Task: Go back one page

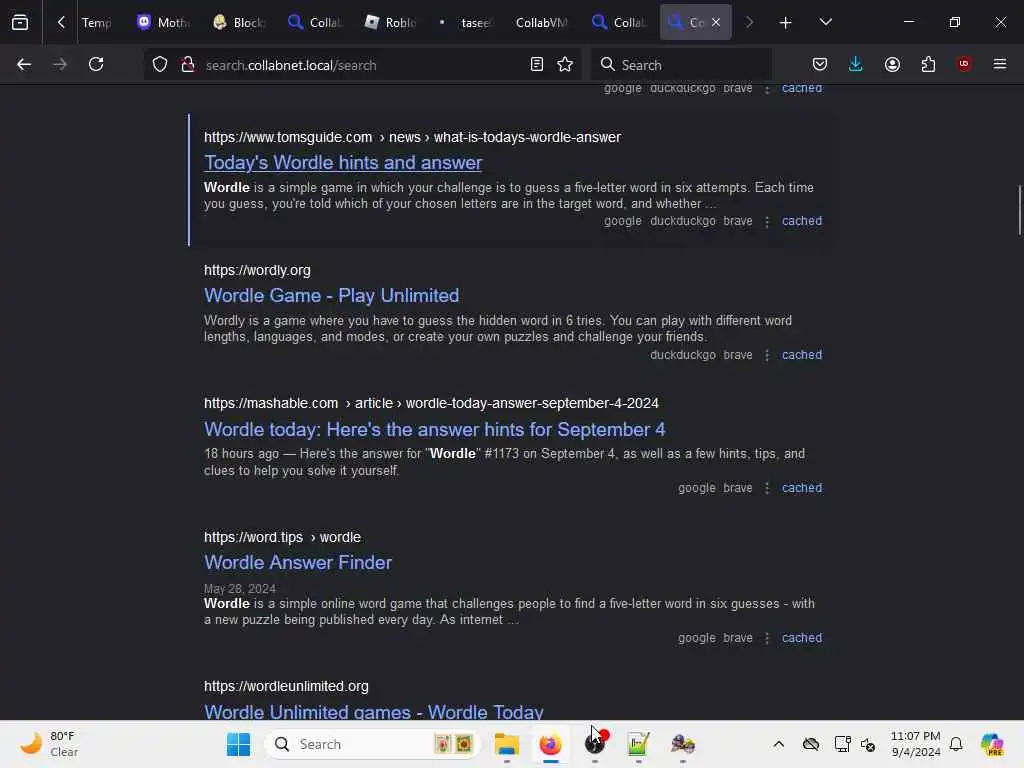Action: tap(24, 64)
